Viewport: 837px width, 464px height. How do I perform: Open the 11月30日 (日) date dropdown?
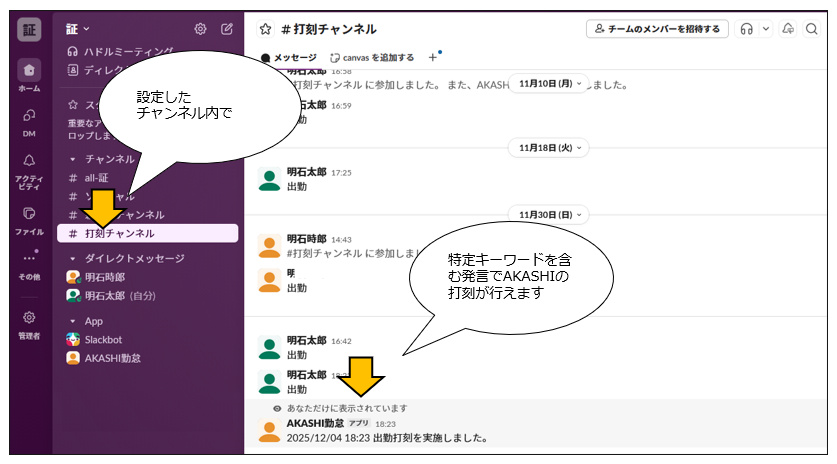(549, 215)
